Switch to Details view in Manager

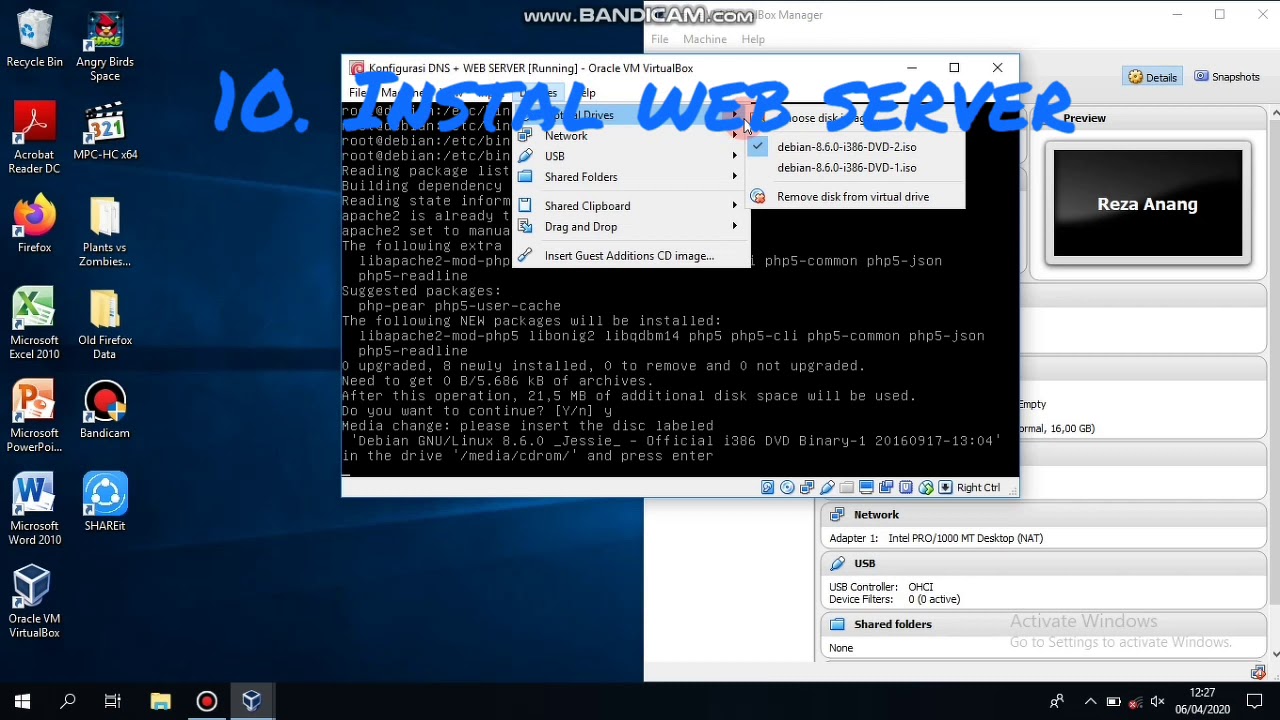coord(1153,77)
